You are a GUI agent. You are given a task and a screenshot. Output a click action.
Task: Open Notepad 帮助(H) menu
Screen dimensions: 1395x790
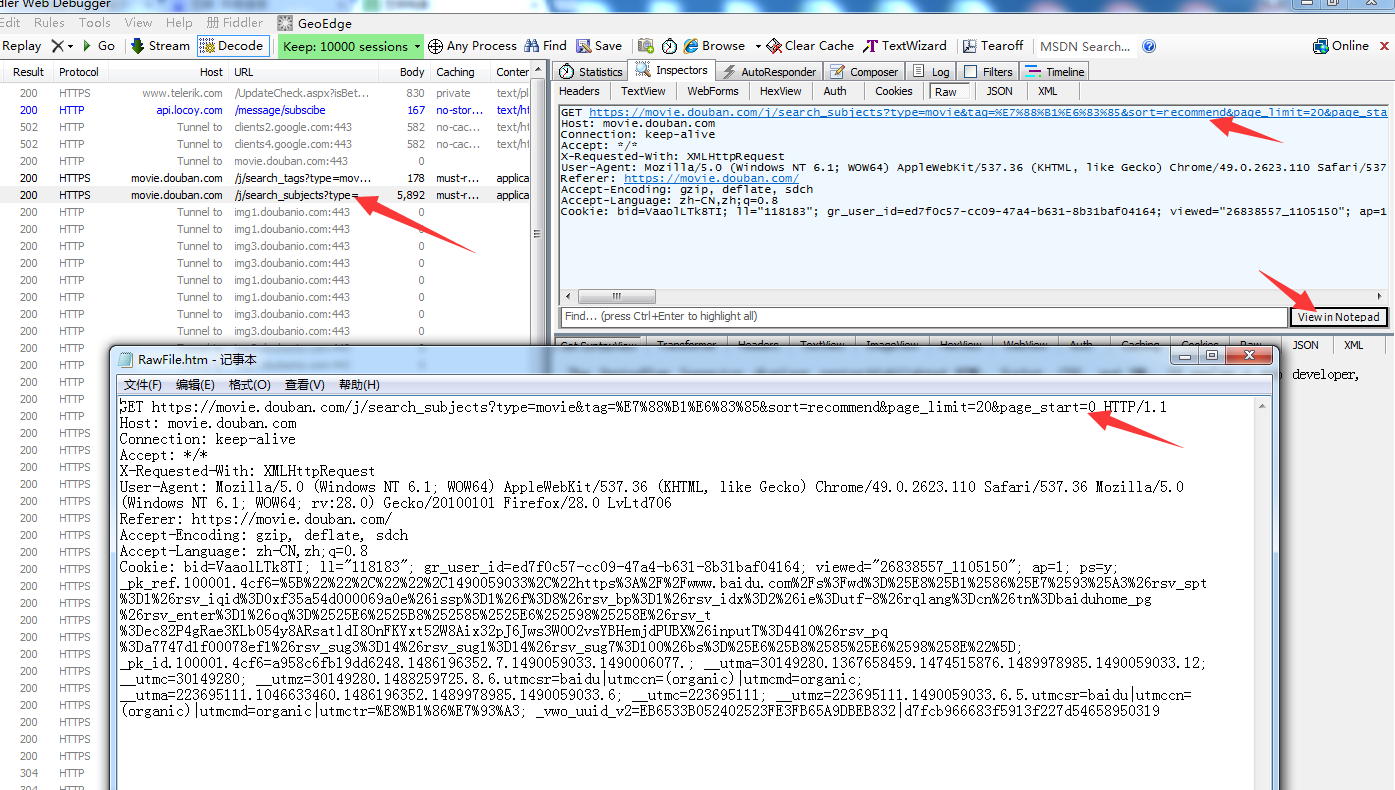pyautogui.click(x=359, y=385)
